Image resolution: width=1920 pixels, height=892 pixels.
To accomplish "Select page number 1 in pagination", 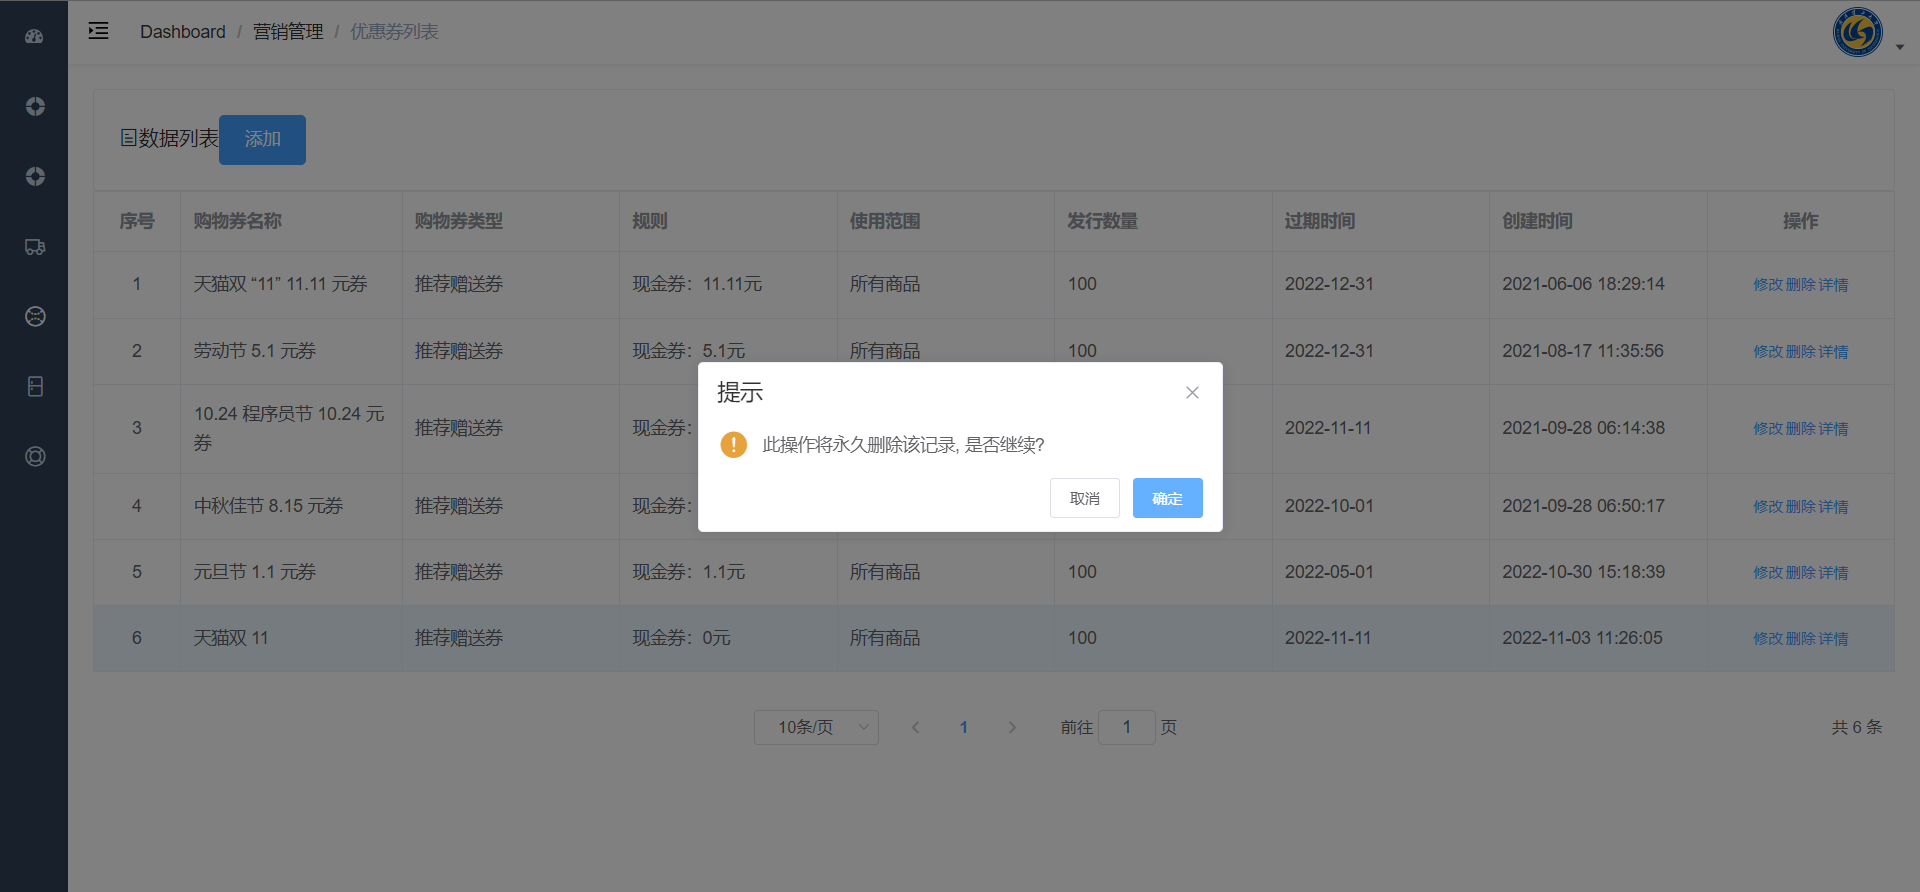I will 964,727.
